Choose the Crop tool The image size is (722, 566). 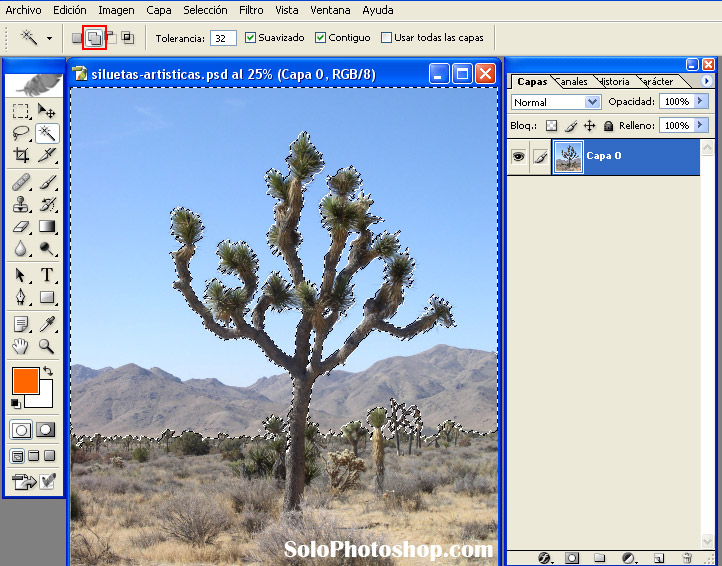[20, 155]
